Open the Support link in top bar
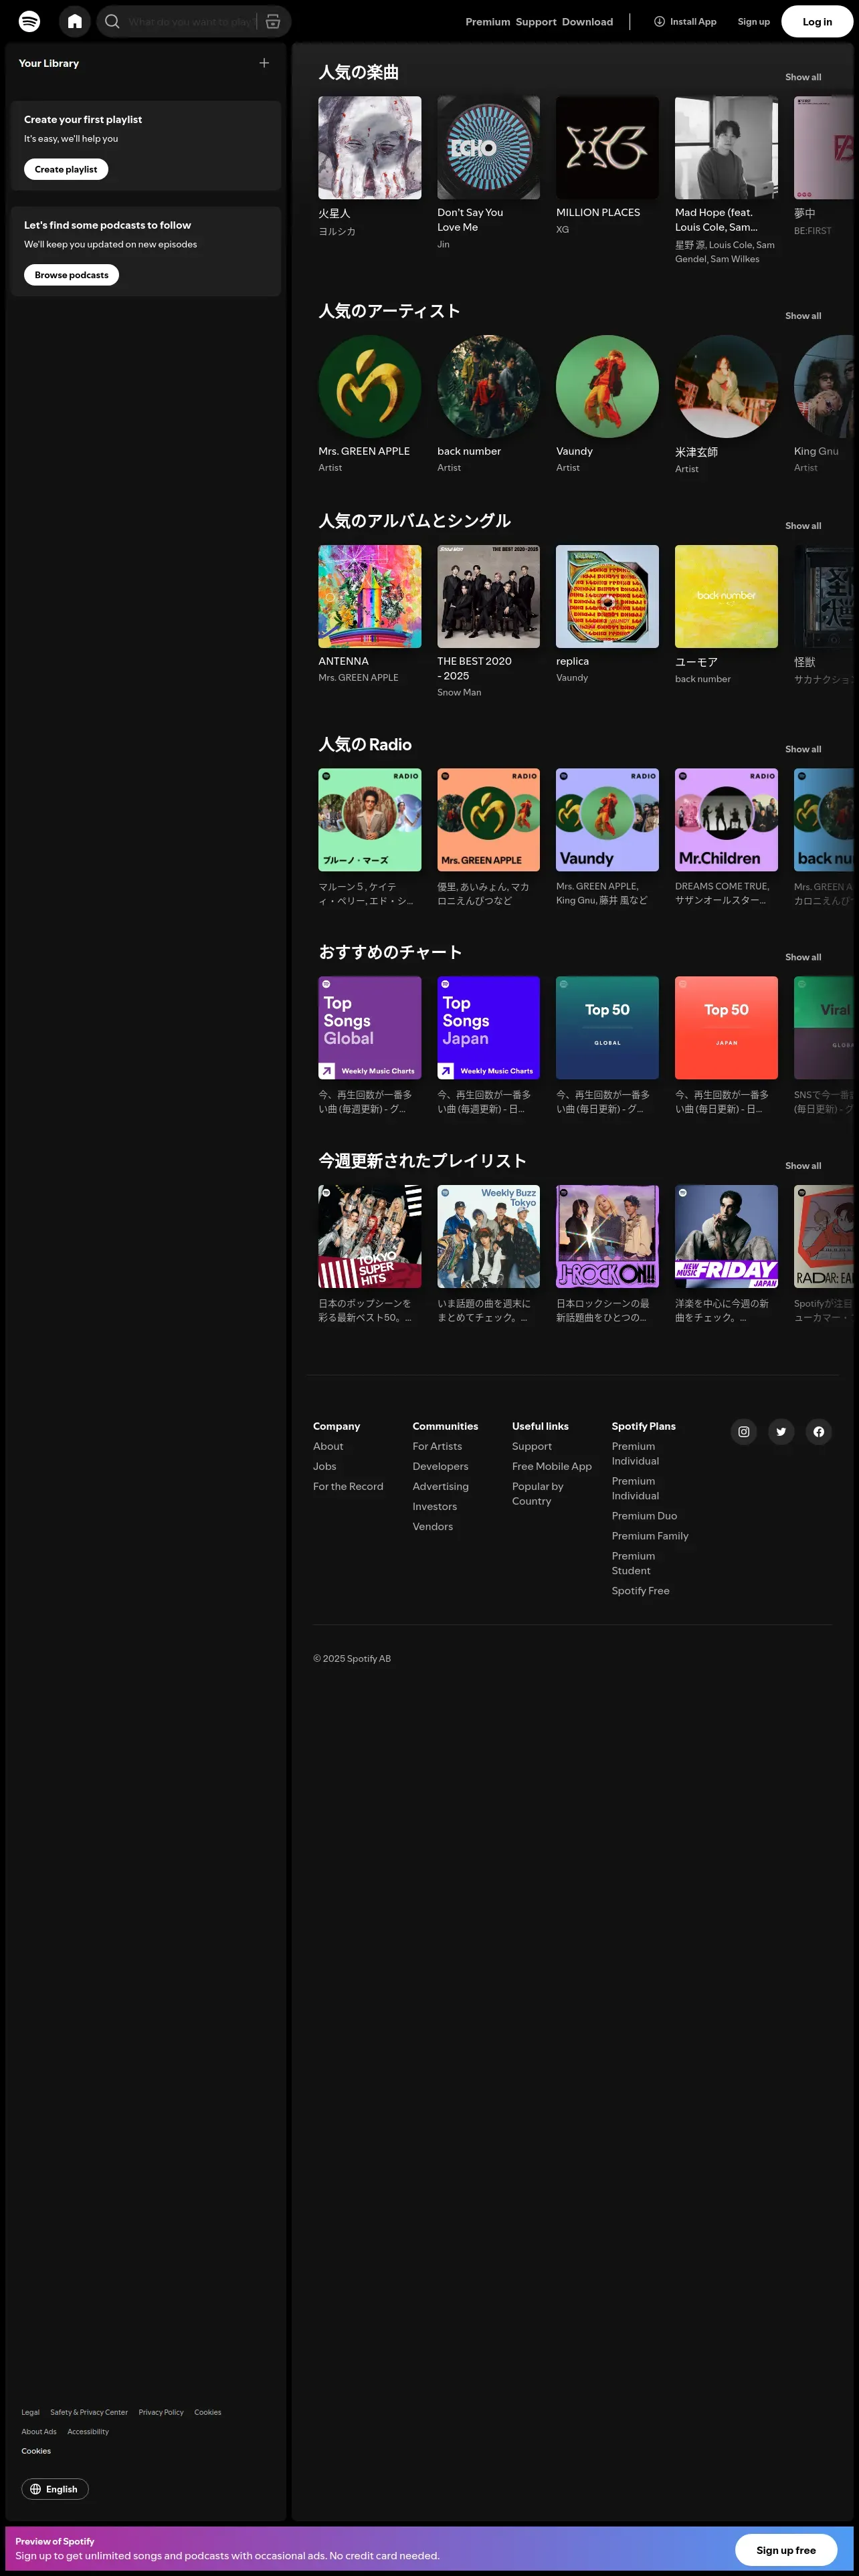859x2576 pixels. [536, 22]
